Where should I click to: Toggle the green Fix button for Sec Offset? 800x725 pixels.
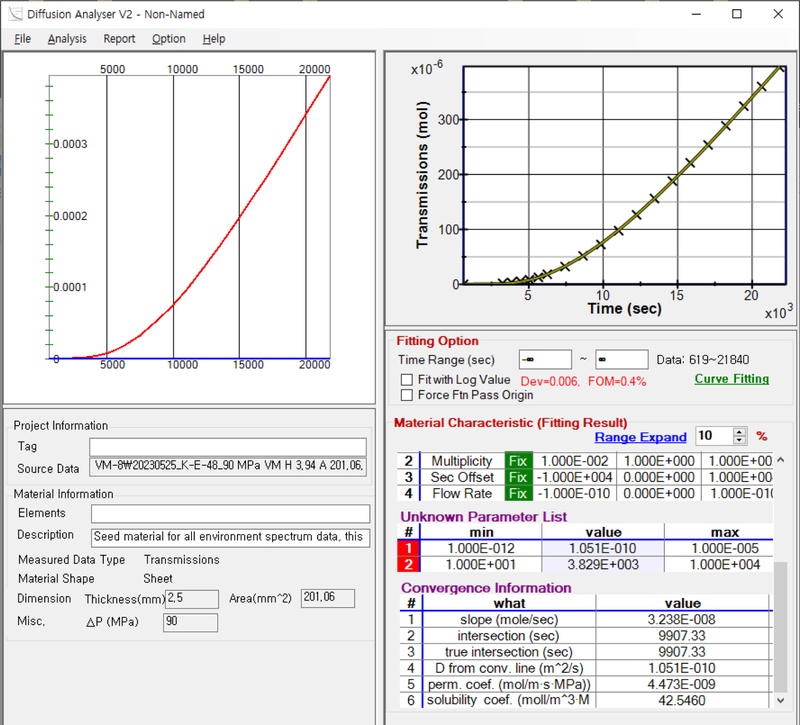[x=517, y=477]
